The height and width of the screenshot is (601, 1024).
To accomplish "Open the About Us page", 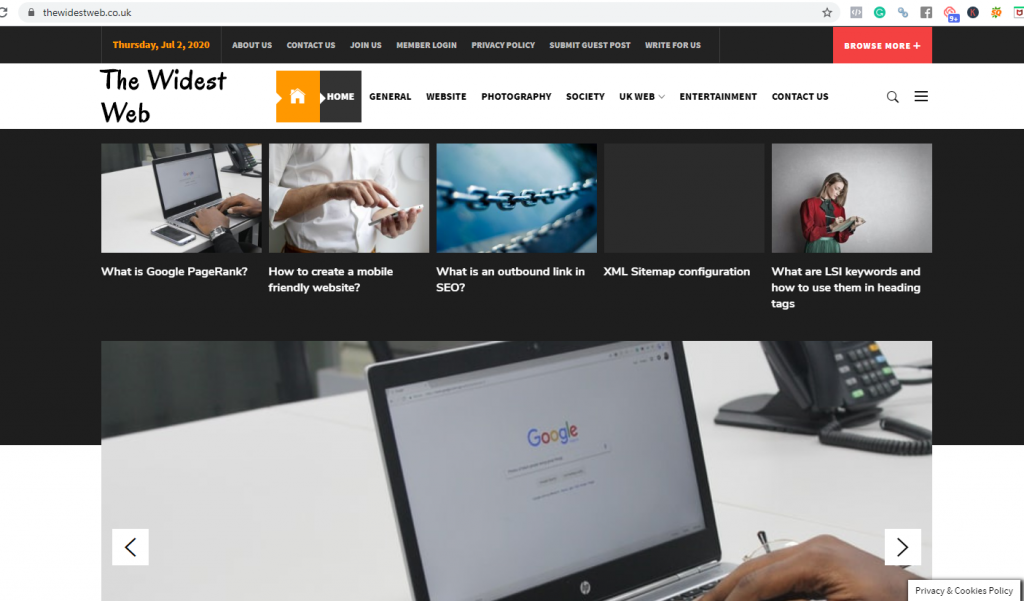I will click(251, 45).
